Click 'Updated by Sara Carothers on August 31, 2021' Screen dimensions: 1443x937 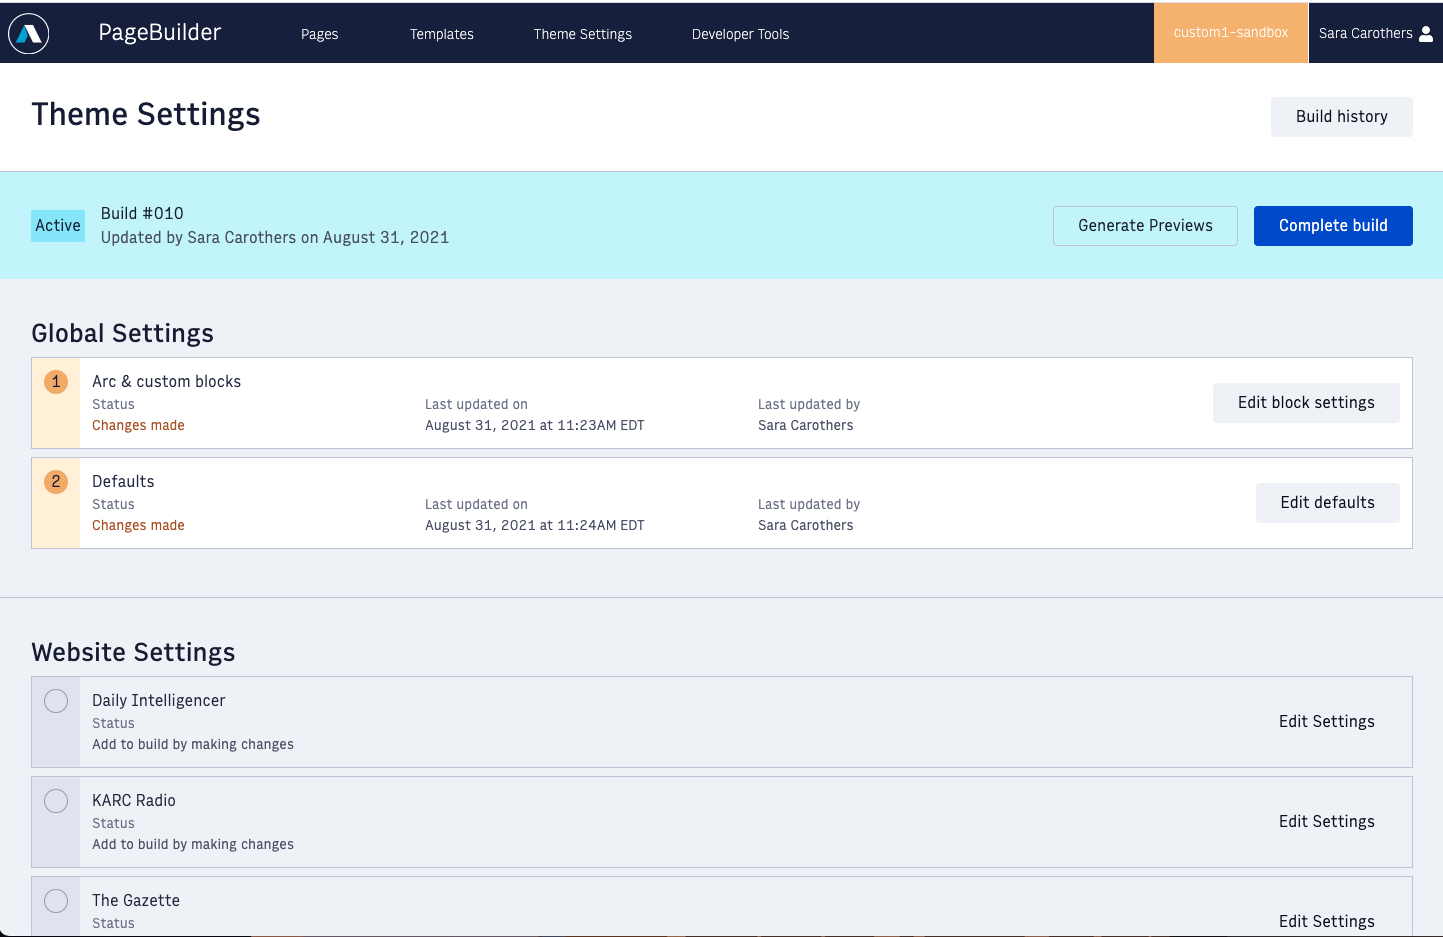tap(275, 238)
